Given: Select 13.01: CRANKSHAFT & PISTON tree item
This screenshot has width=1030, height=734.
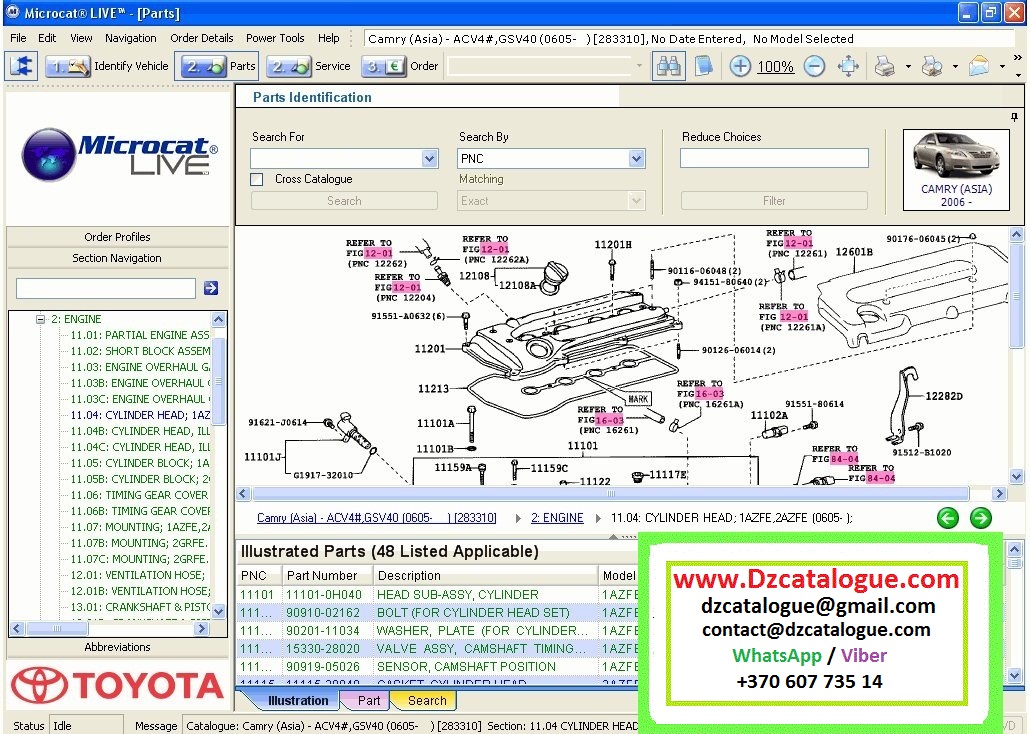Looking at the screenshot, I should coord(140,607).
